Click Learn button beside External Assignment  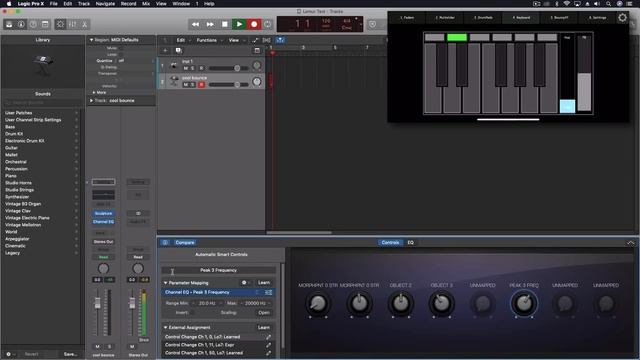pos(264,327)
